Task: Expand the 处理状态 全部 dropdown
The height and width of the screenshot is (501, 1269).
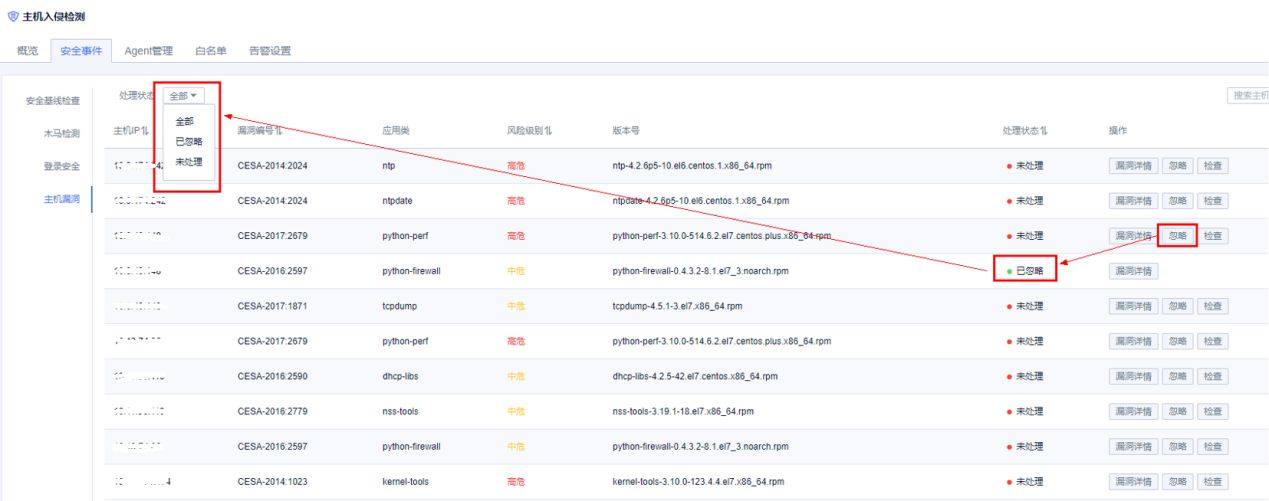Action: (x=183, y=96)
